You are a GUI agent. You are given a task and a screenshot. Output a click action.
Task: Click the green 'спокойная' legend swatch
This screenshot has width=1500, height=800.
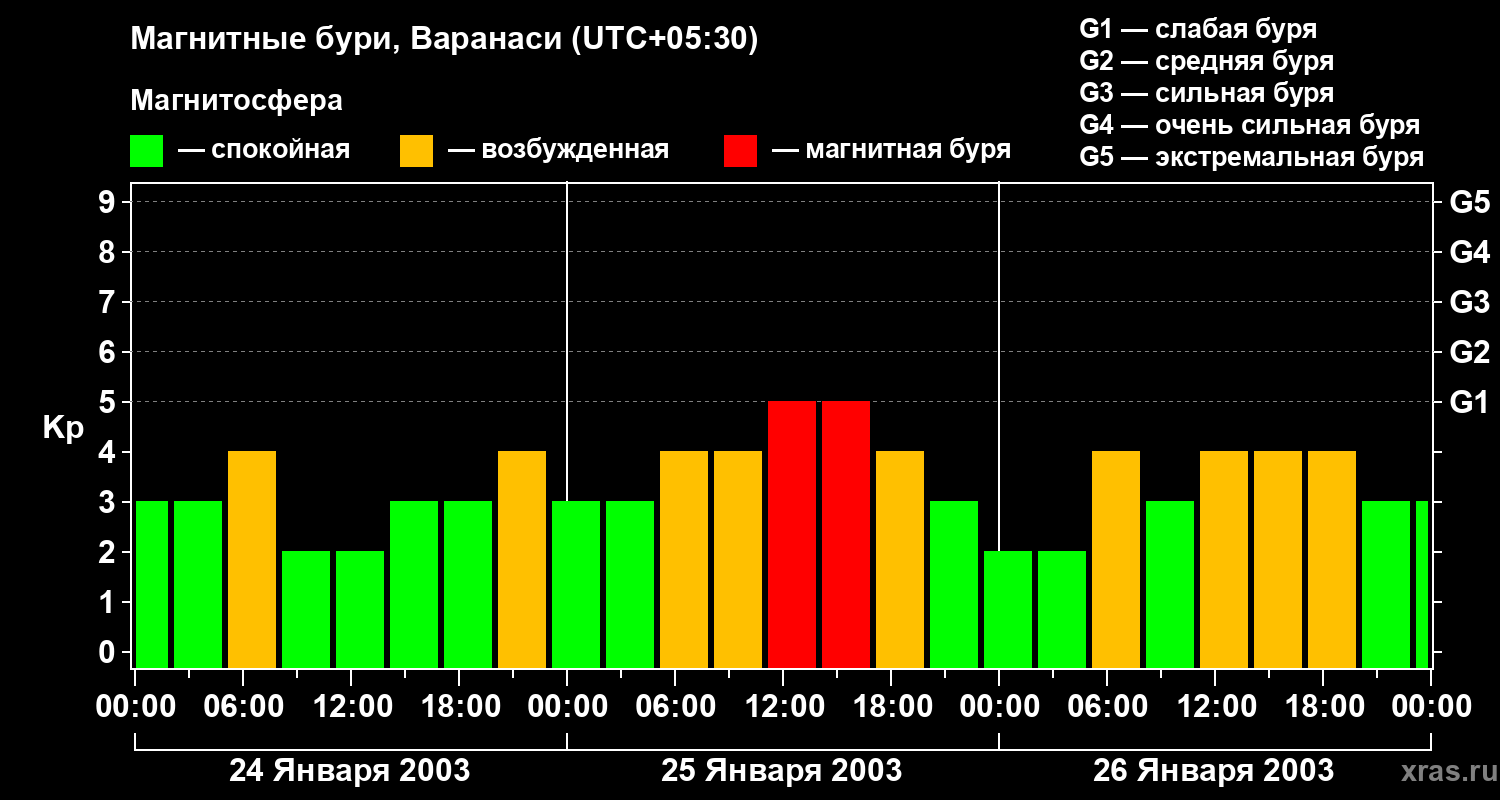coord(146,151)
